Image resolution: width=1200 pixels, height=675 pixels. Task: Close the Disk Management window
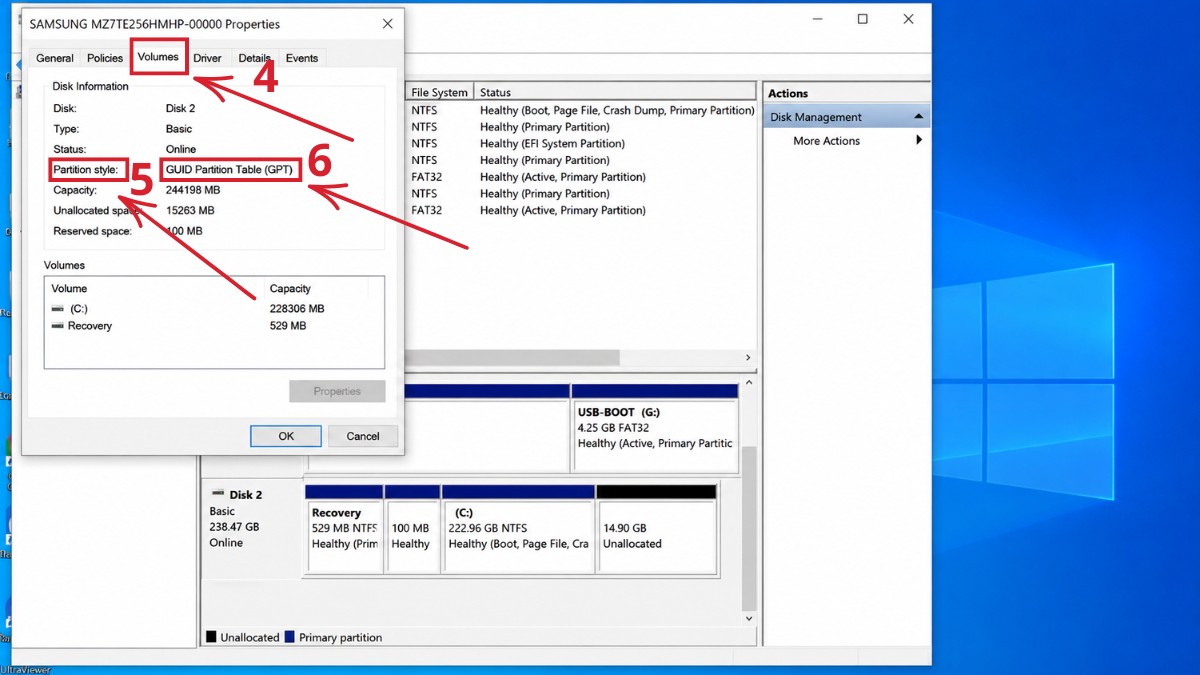[x=908, y=19]
